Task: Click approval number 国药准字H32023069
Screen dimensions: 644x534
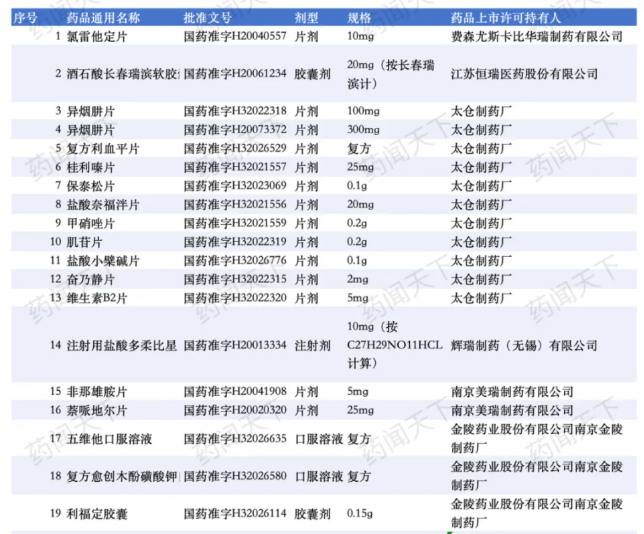Action: click(235, 185)
